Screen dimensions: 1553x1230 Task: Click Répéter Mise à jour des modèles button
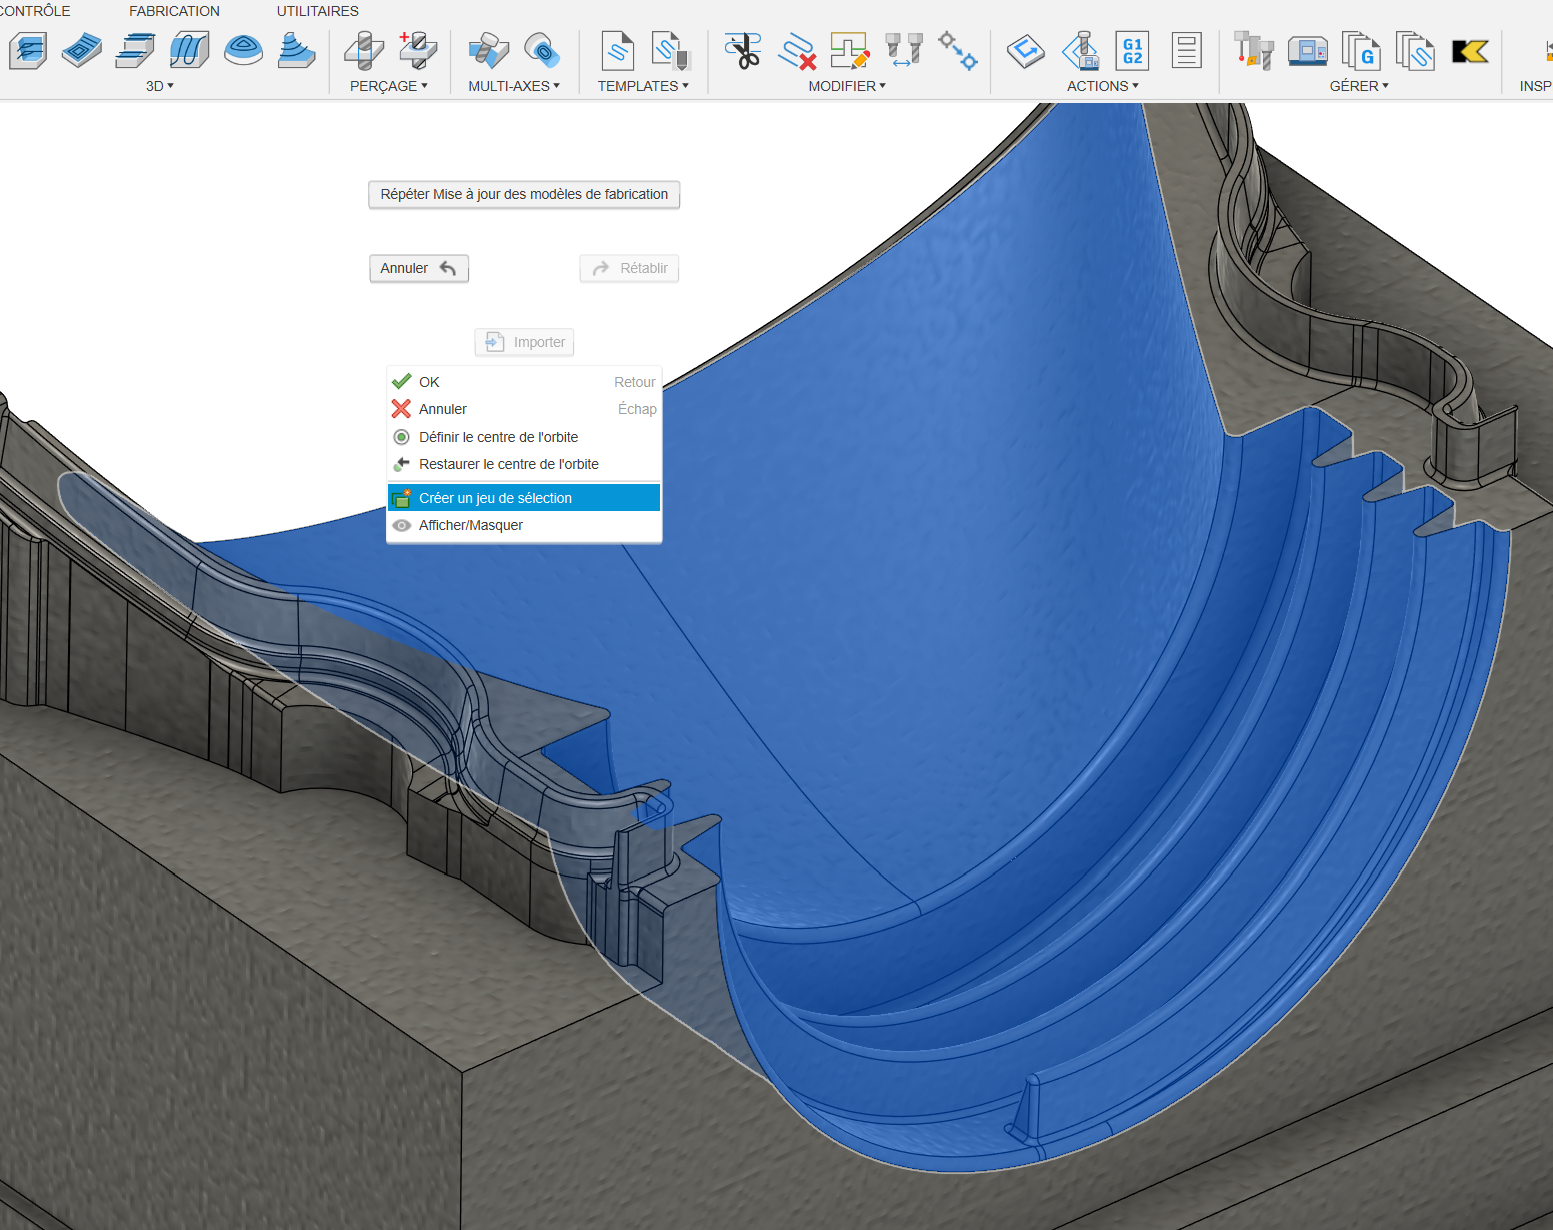[524, 194]
